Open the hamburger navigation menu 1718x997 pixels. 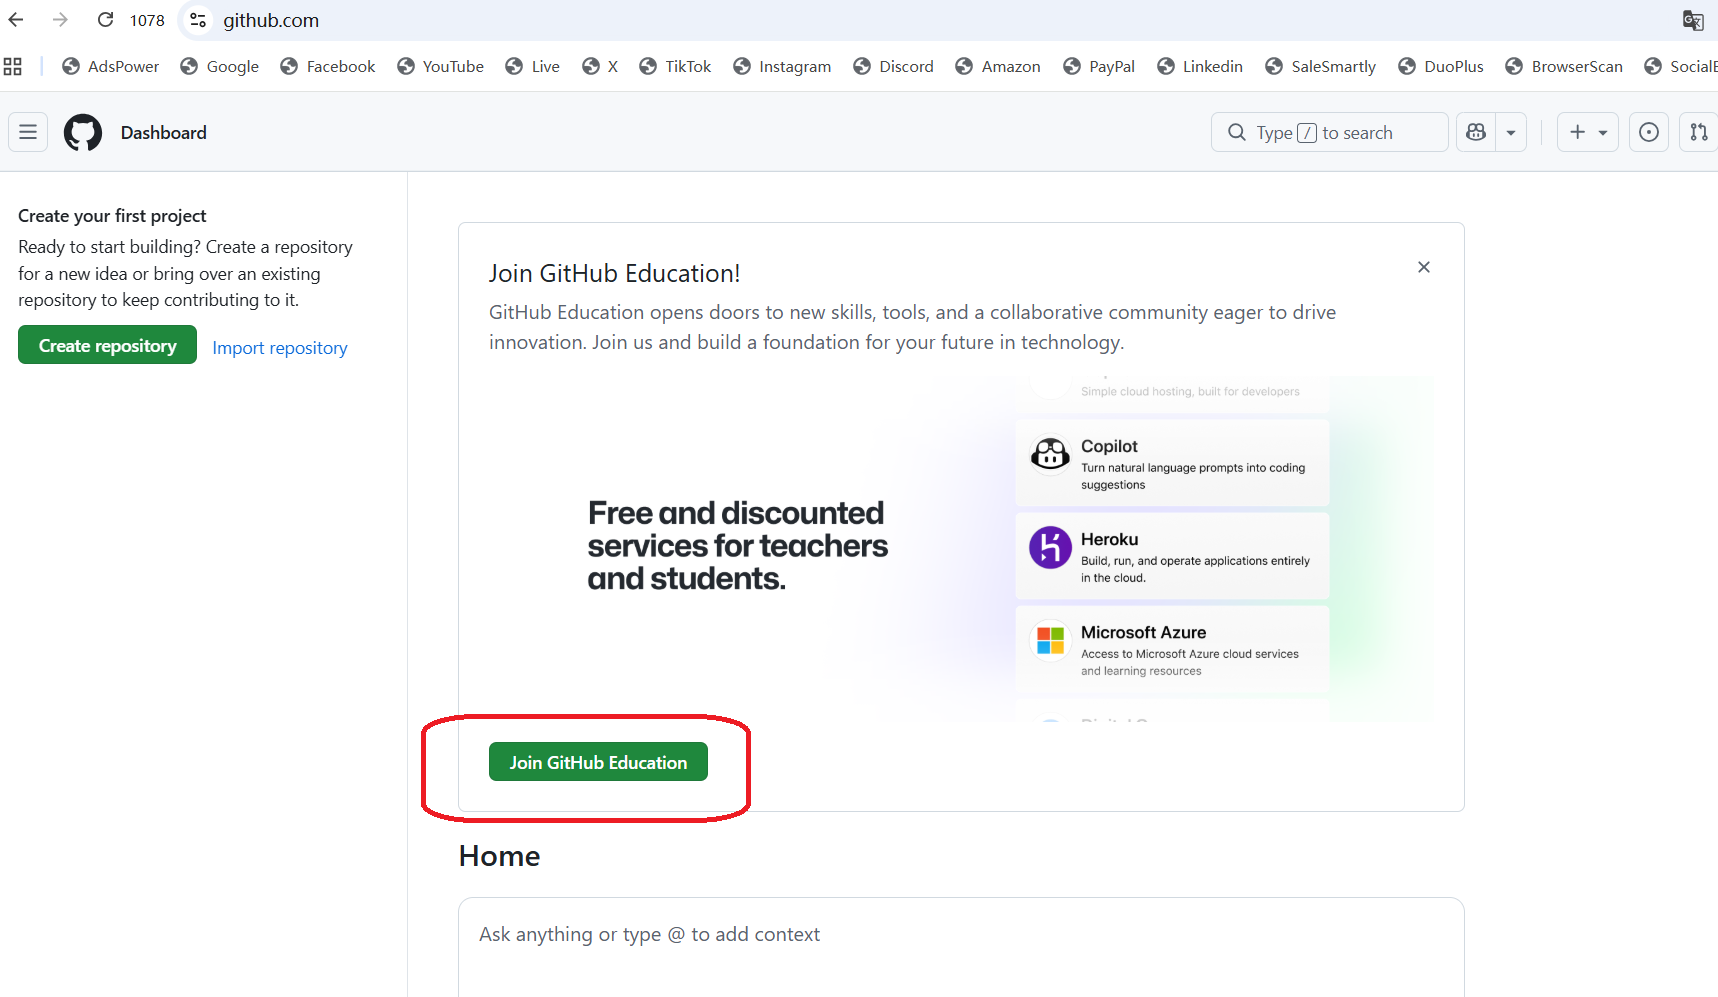[28, 132]
